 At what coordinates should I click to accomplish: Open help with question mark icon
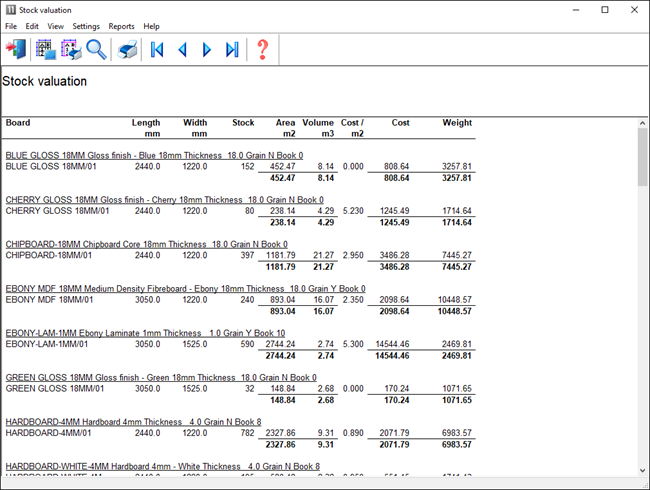click(263, 49)
